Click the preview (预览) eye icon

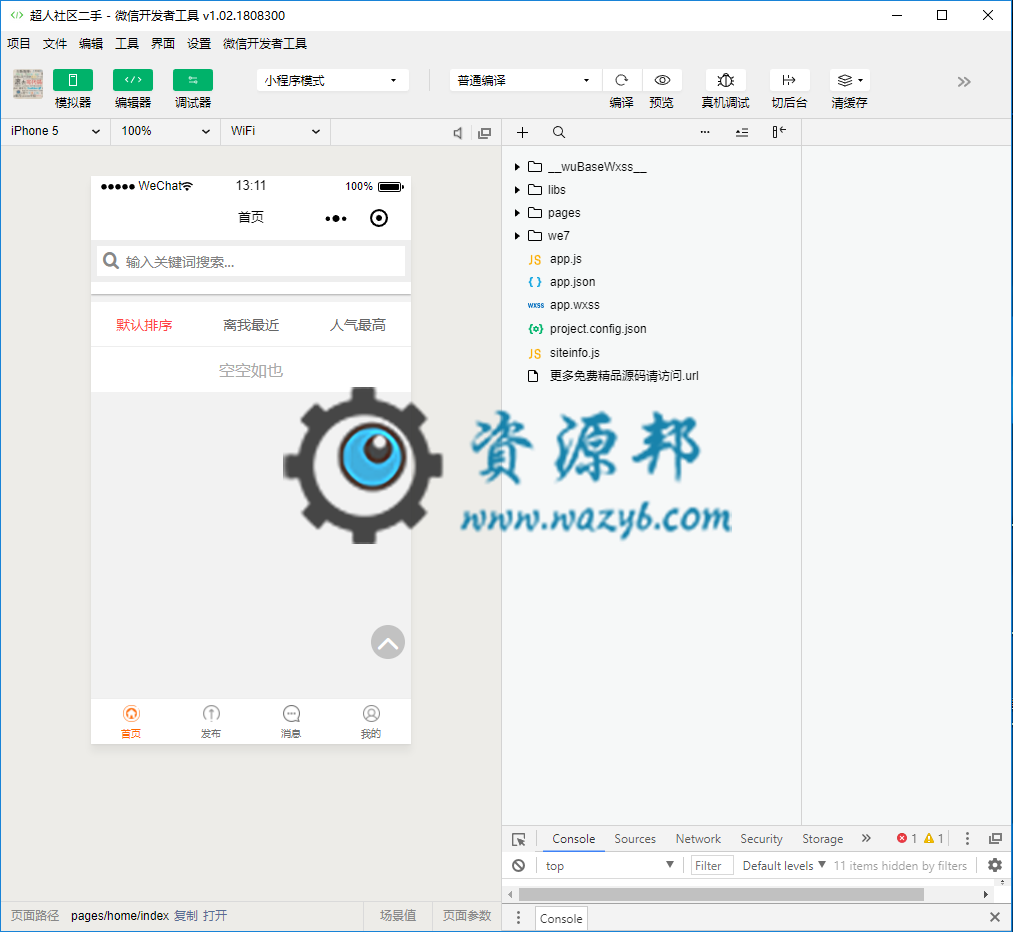[662, 80]
